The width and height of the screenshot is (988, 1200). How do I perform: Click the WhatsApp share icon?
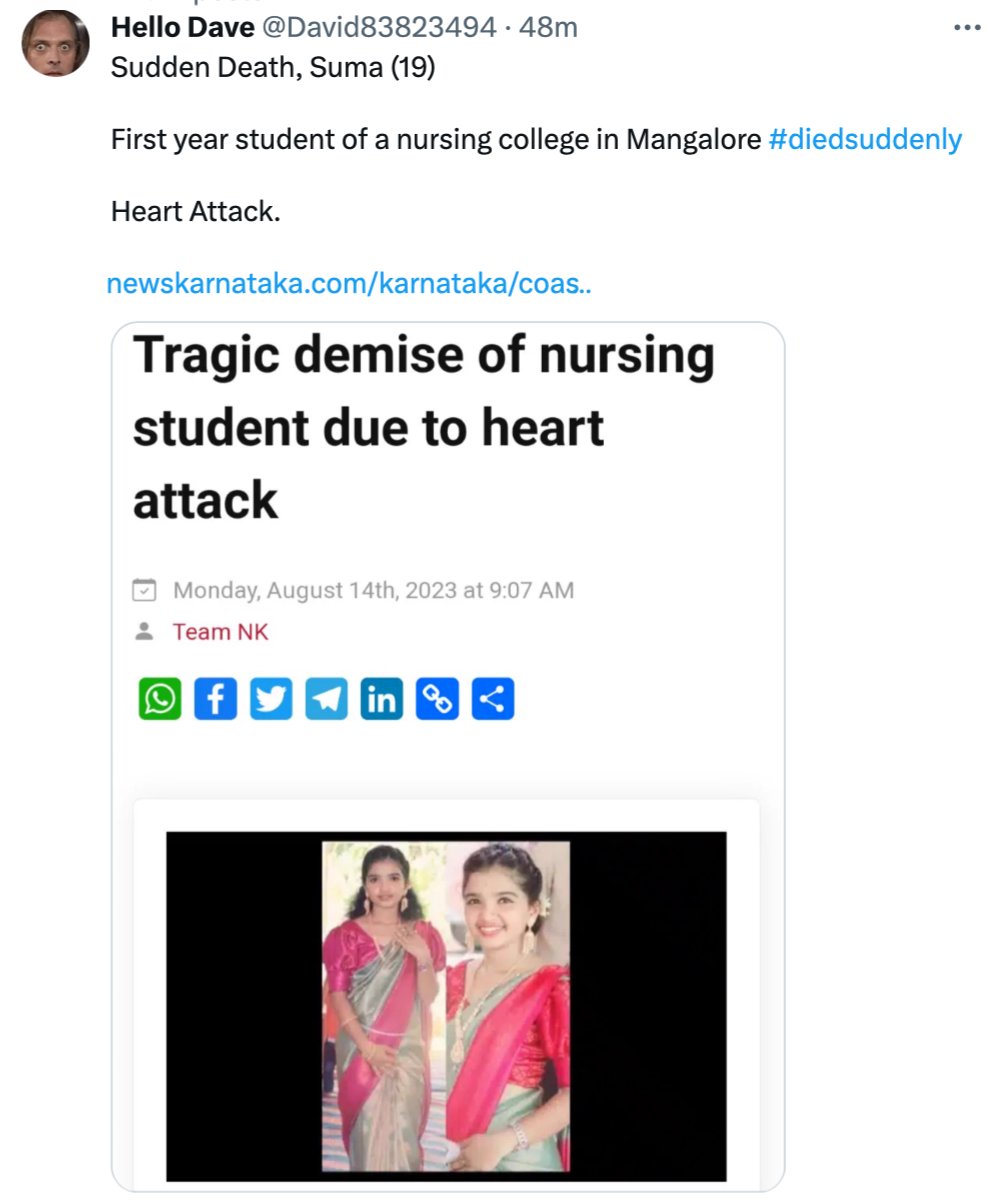click(x=159, y=699)
